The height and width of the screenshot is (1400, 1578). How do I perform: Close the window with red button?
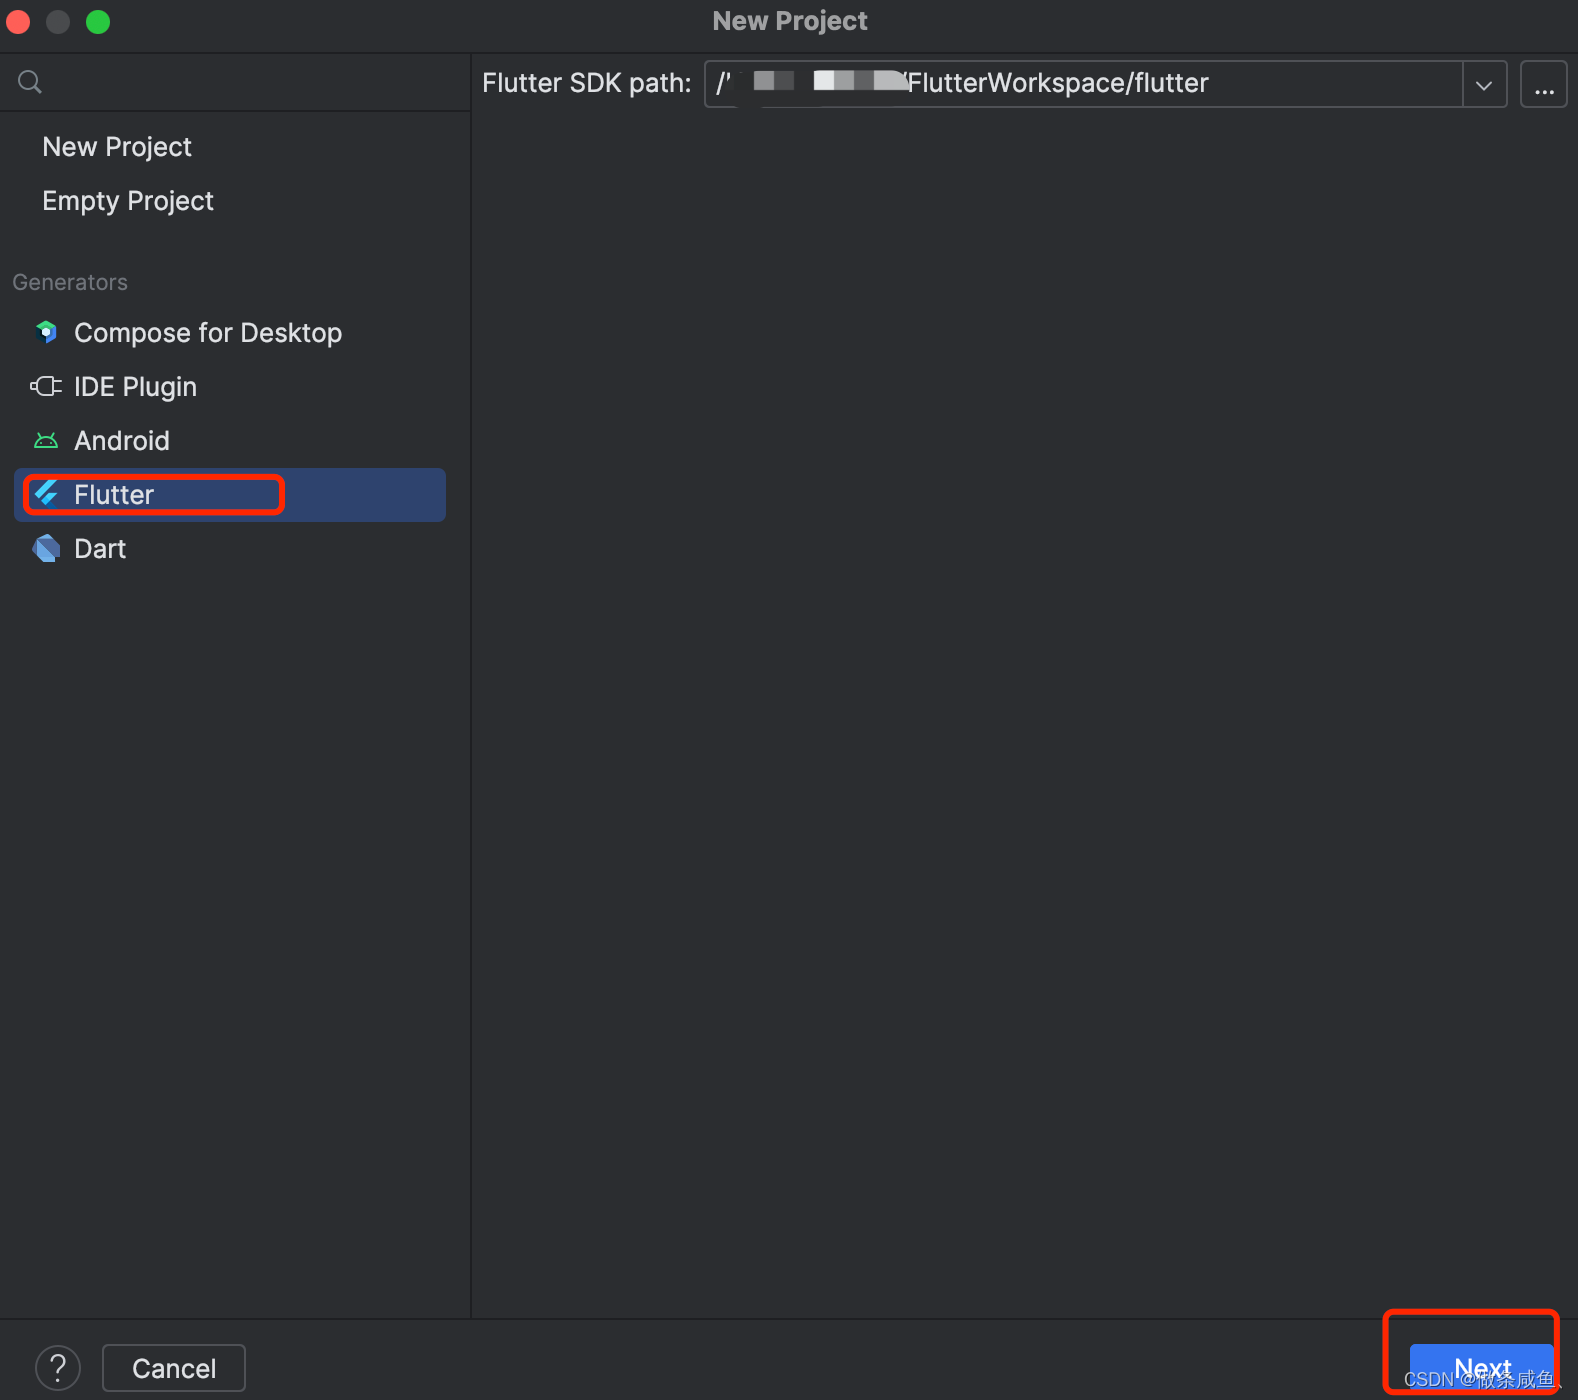[19, 21]
